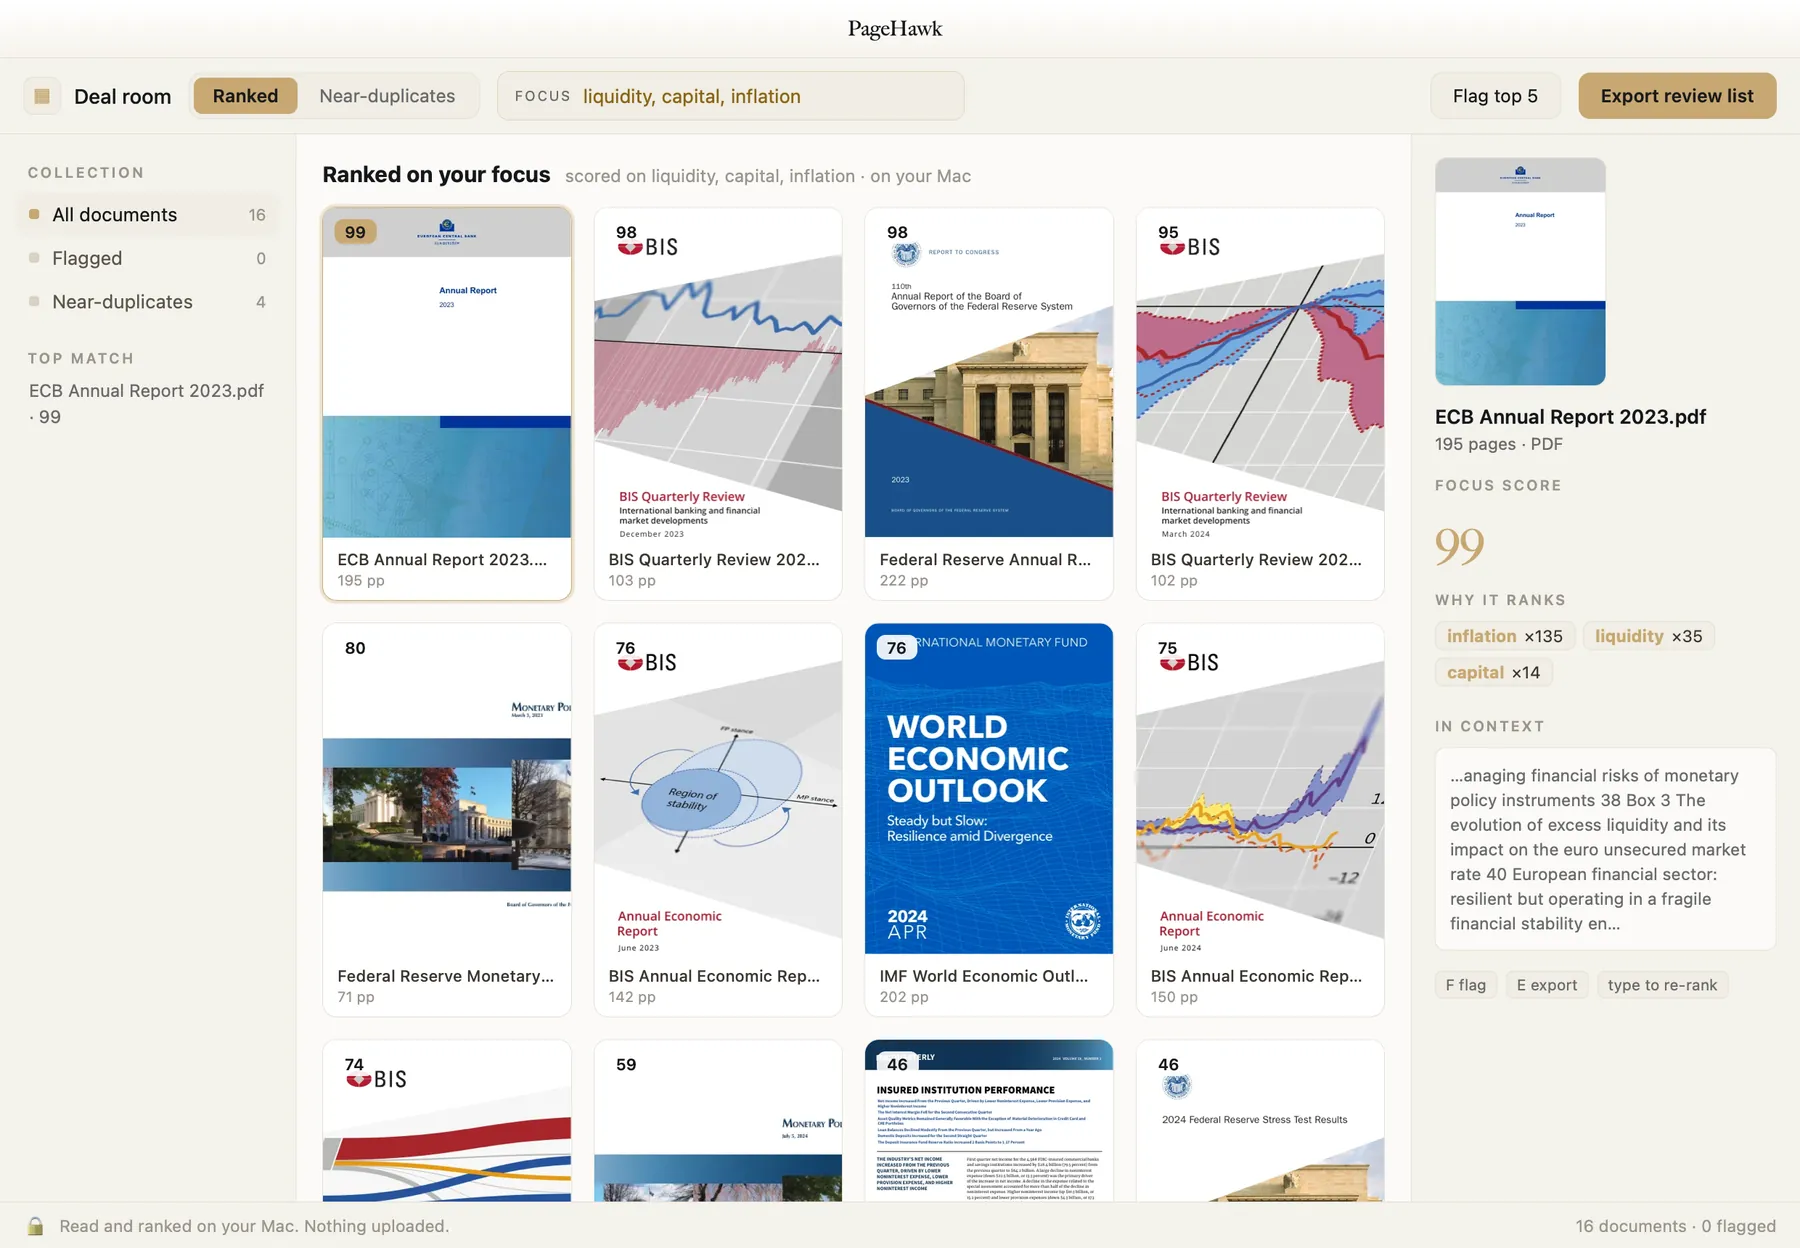Click the 222 pp label
Screen dimensions: 1800x1248
pyautogui.click(x=904, y=581)
